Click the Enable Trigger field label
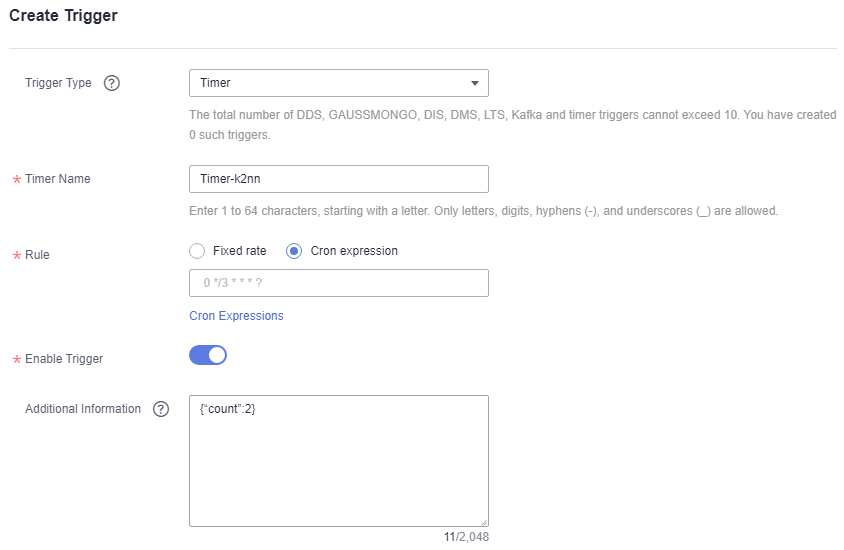 click(64, 359)
